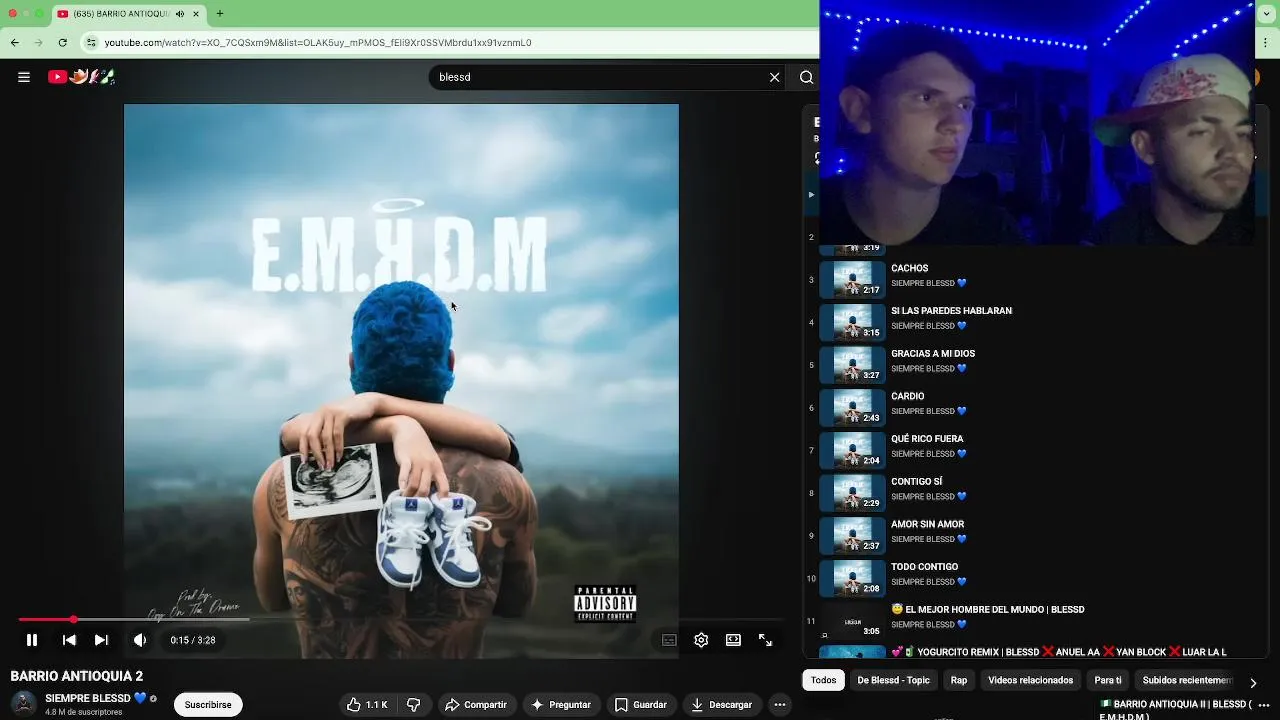This screenshot has width=1280, height=720.
Task: Go to the YouTube home logo
Action: (82, 77)
